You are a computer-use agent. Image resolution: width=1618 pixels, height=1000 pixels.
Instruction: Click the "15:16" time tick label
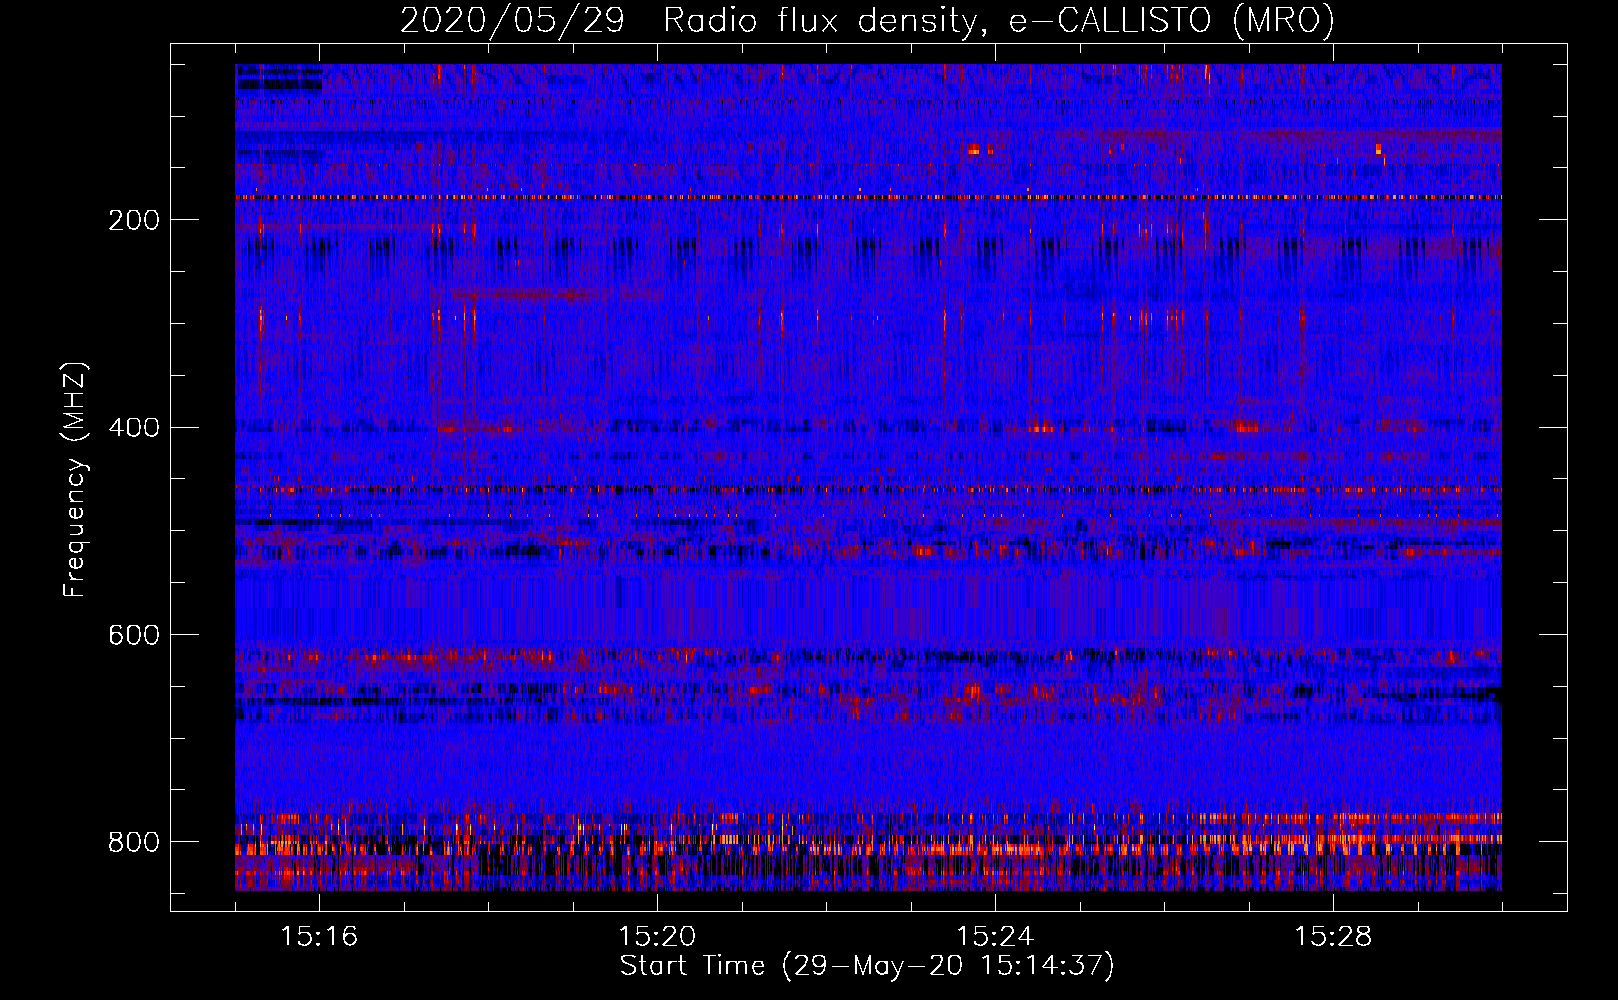click(319, 937)
